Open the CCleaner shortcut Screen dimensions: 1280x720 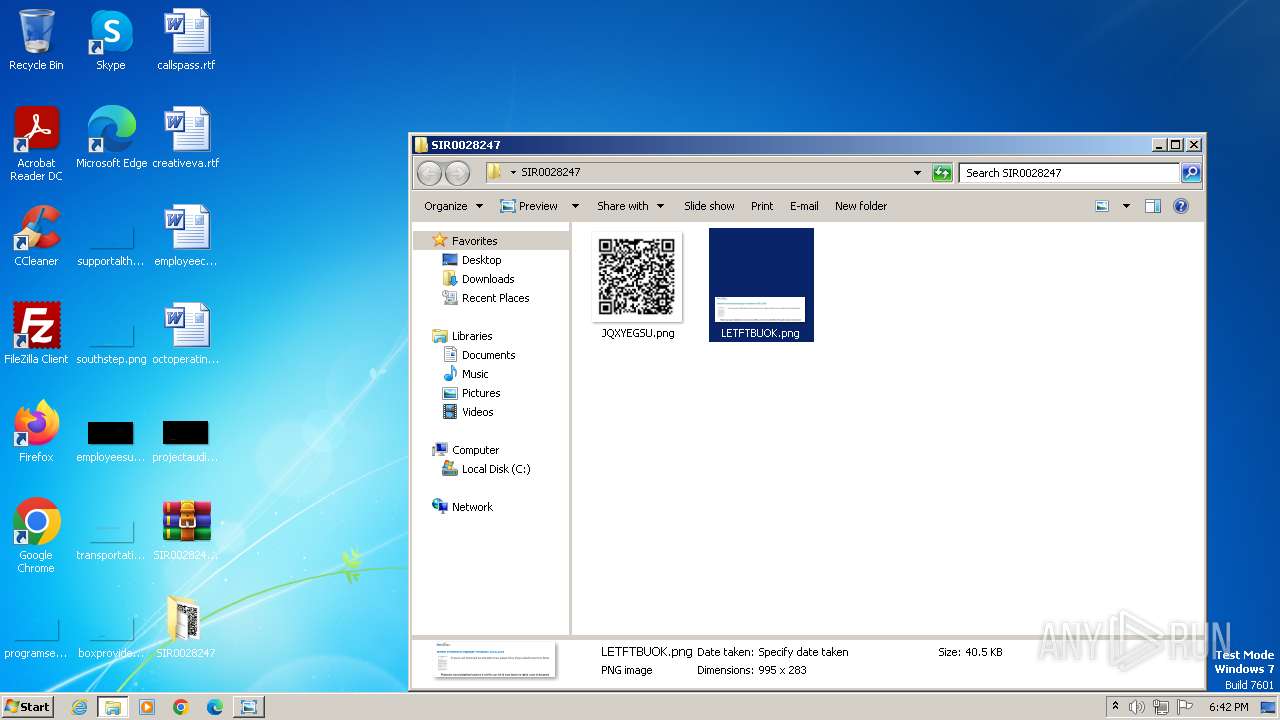36,236
